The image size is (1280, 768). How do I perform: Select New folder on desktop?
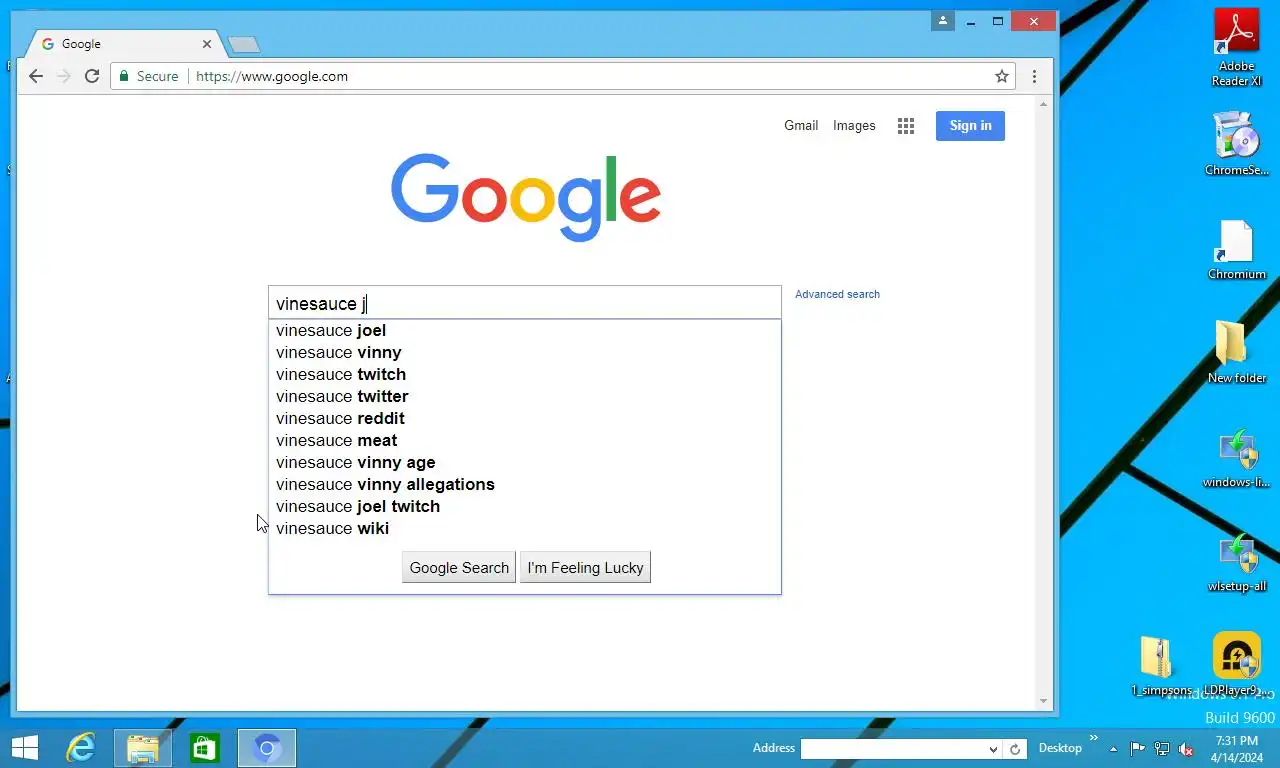coord(1237,352)
